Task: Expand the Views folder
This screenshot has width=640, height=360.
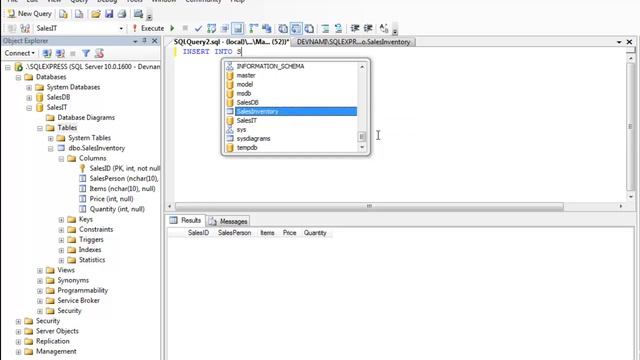Action: click(x=40, y=270)
